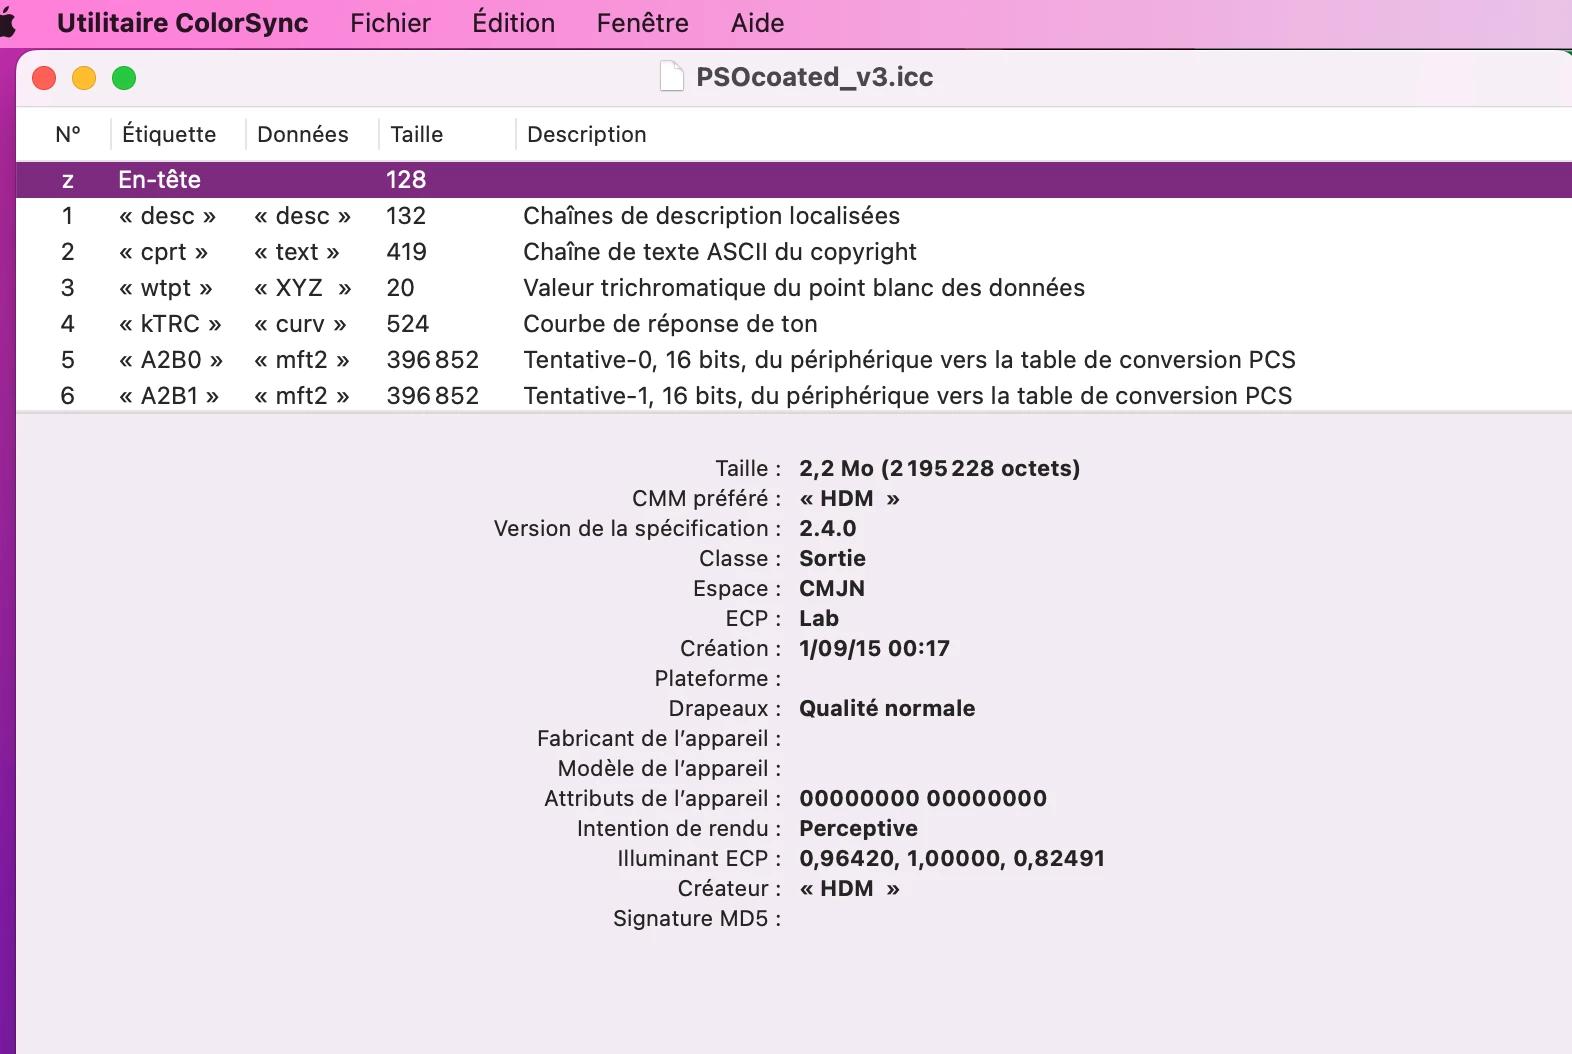1572x1054 pixels.
Task: Click the Fabricant de l'appareil label
Action: 659,739
